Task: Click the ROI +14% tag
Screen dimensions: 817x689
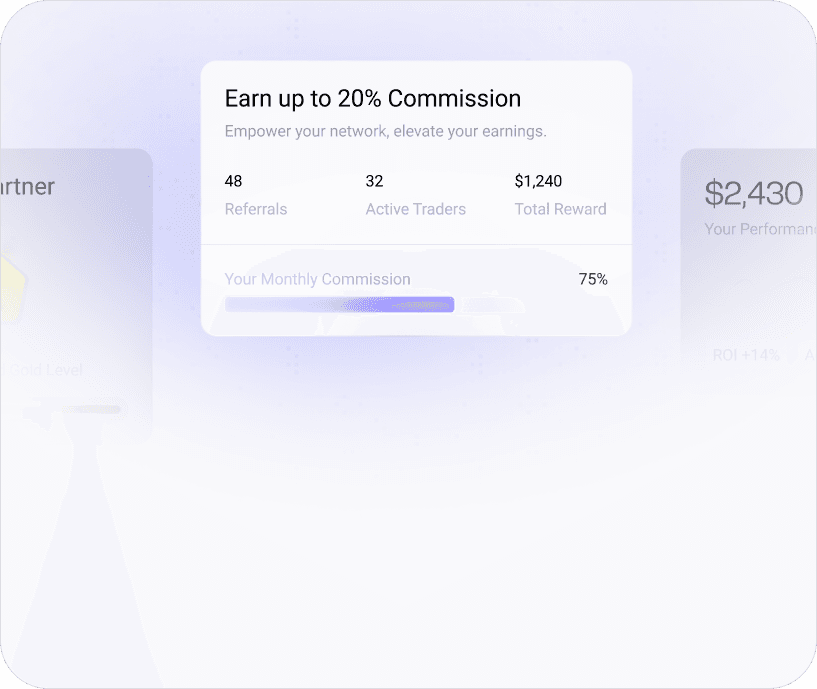Action: pos(746,355)
